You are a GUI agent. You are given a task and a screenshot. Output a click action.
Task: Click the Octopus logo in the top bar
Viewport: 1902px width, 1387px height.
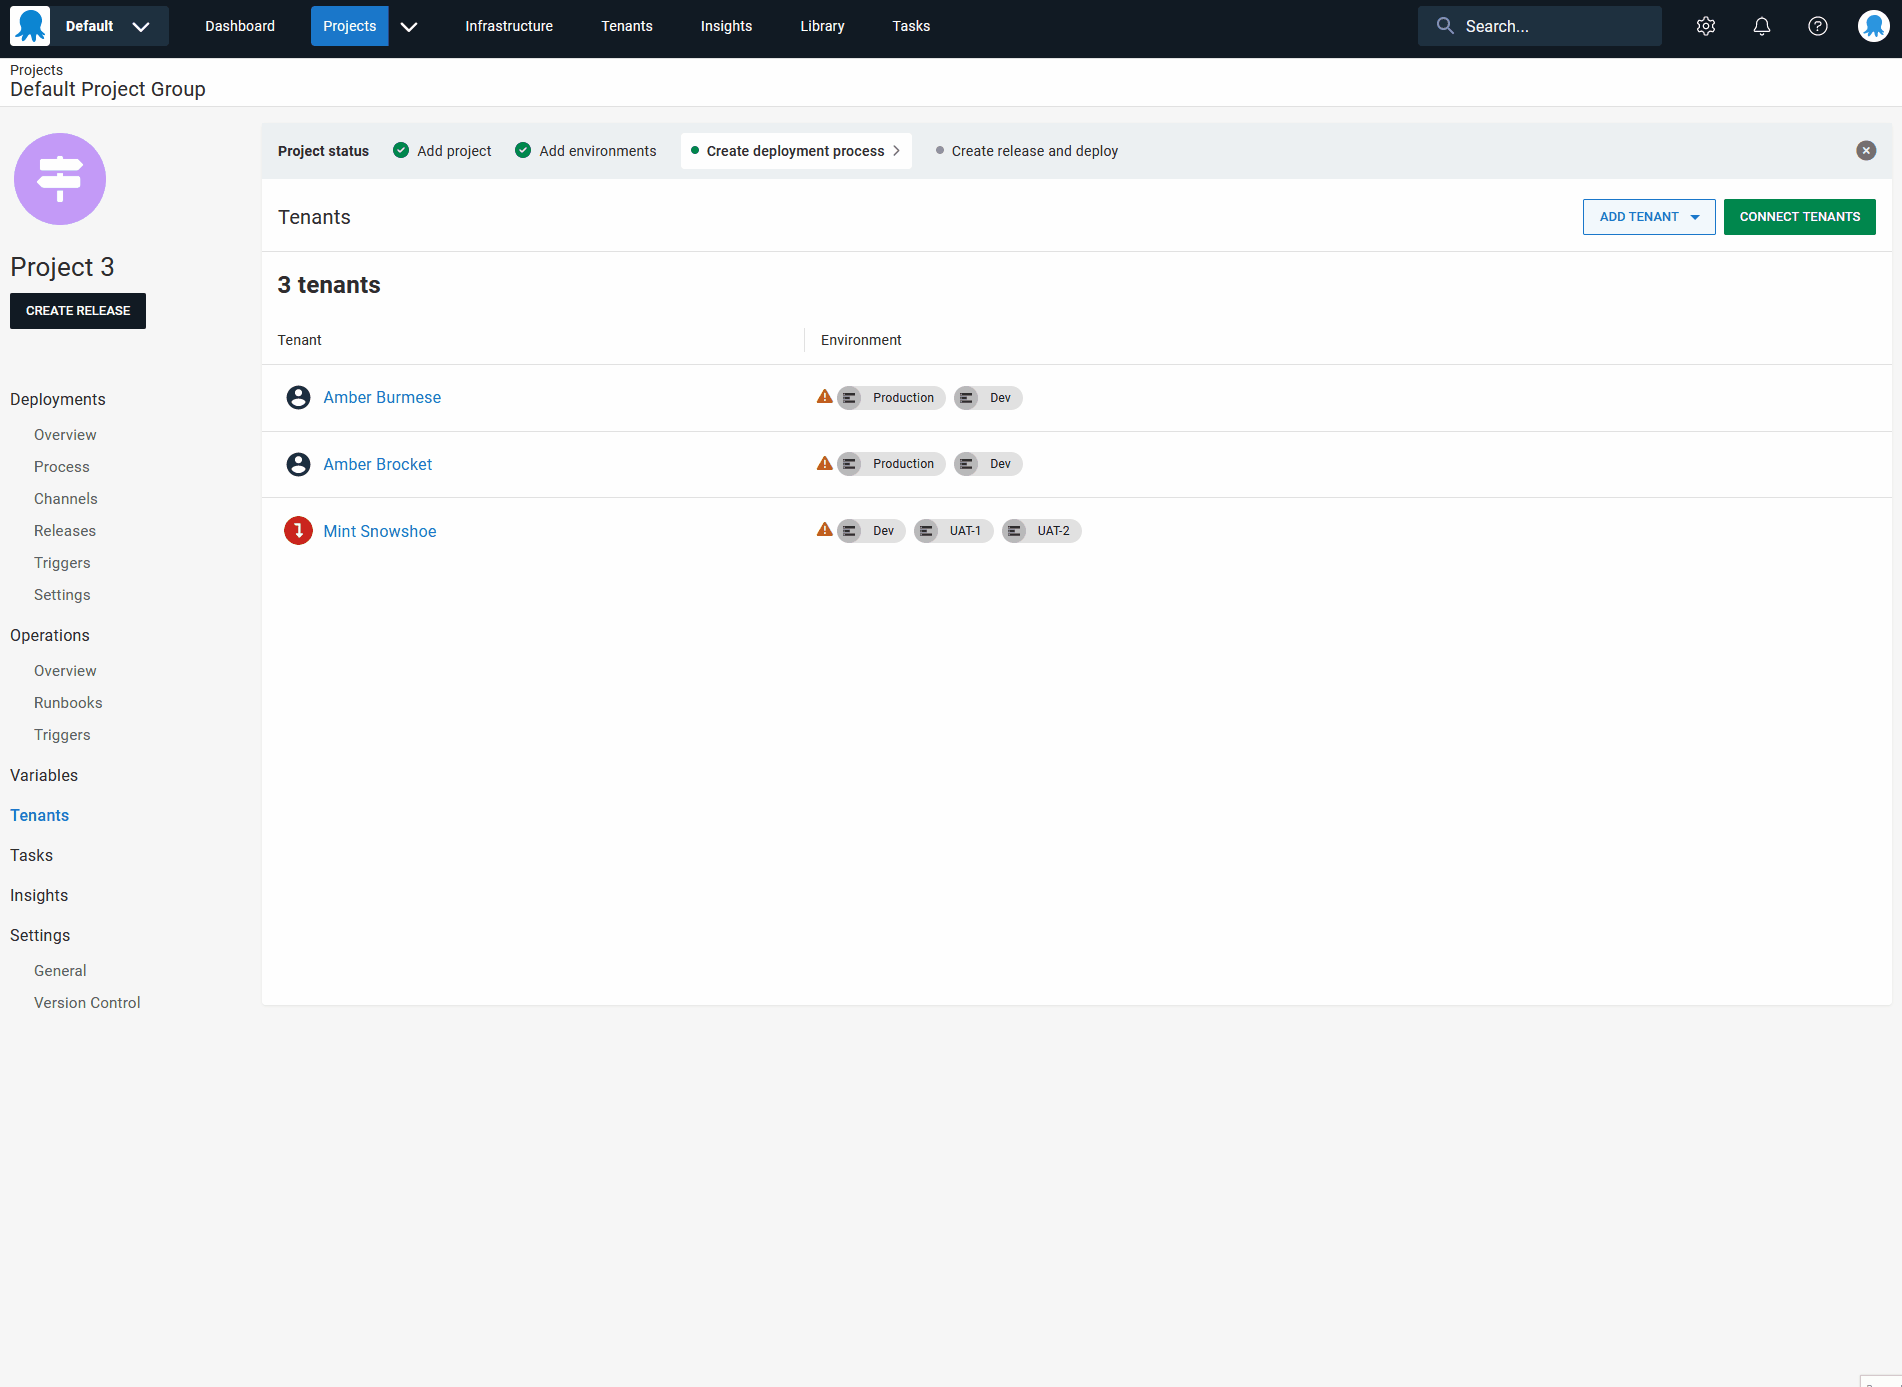(29, 26)
